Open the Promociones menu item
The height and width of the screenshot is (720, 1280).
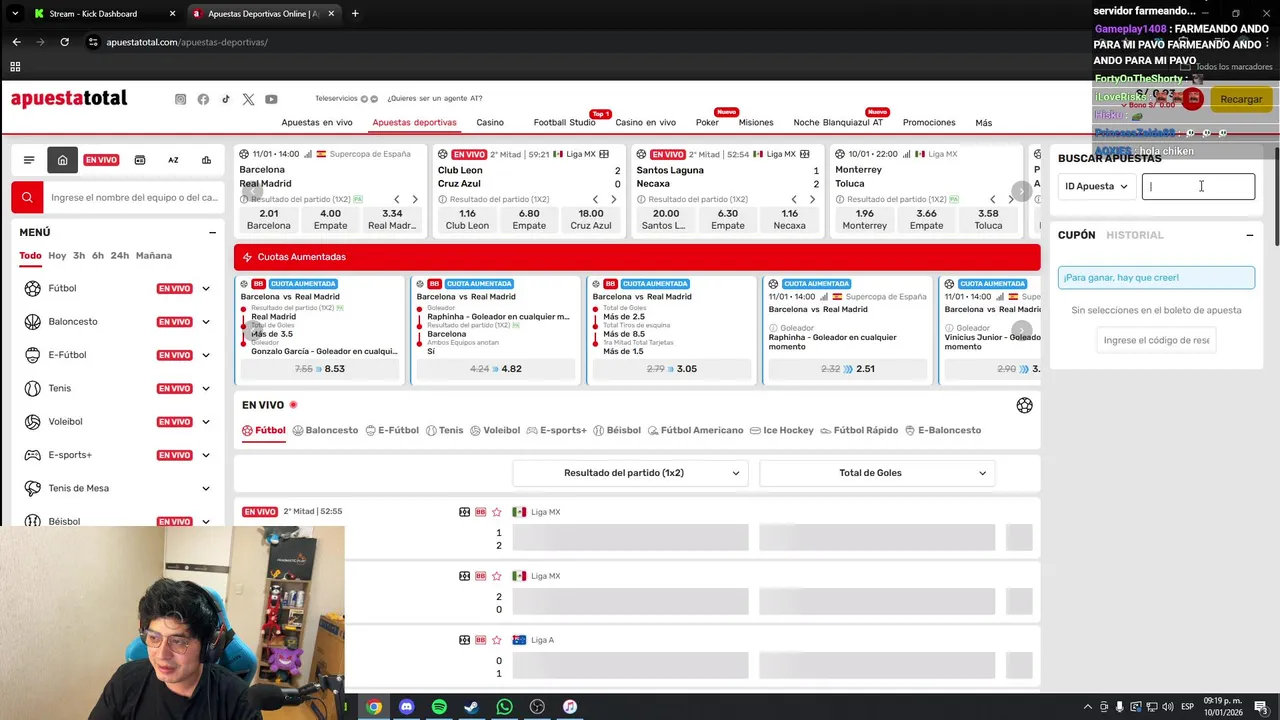929,122
